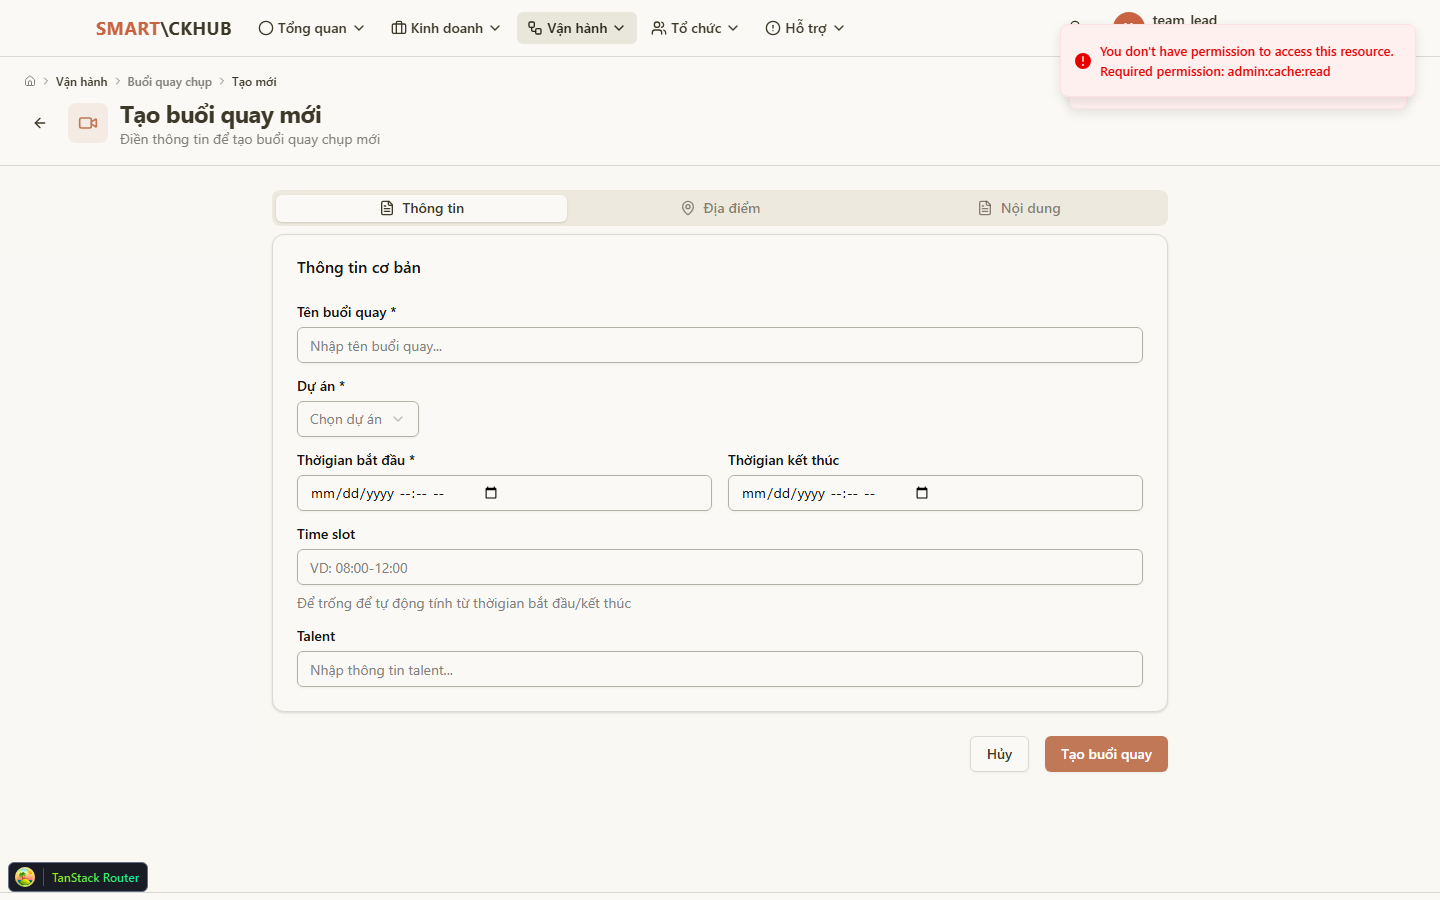The height and width of the screenshot is (900, 1440).
Task: Switch to the Địa điểm tab
Action: point(720,208)
